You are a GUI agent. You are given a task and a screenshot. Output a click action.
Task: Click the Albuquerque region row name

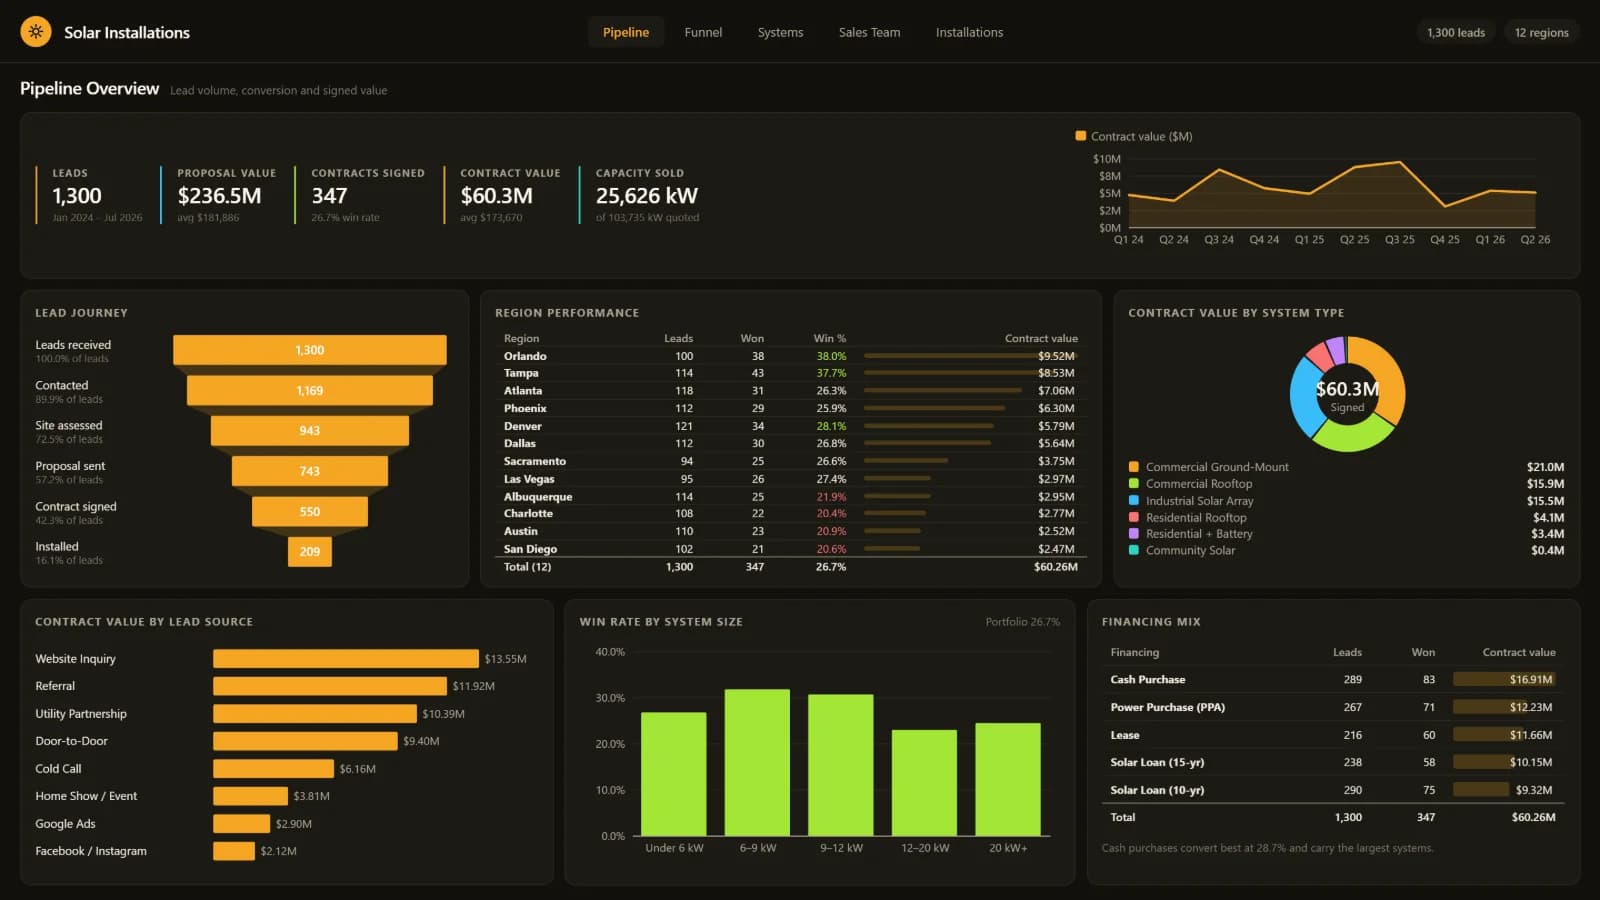(538, 497)
